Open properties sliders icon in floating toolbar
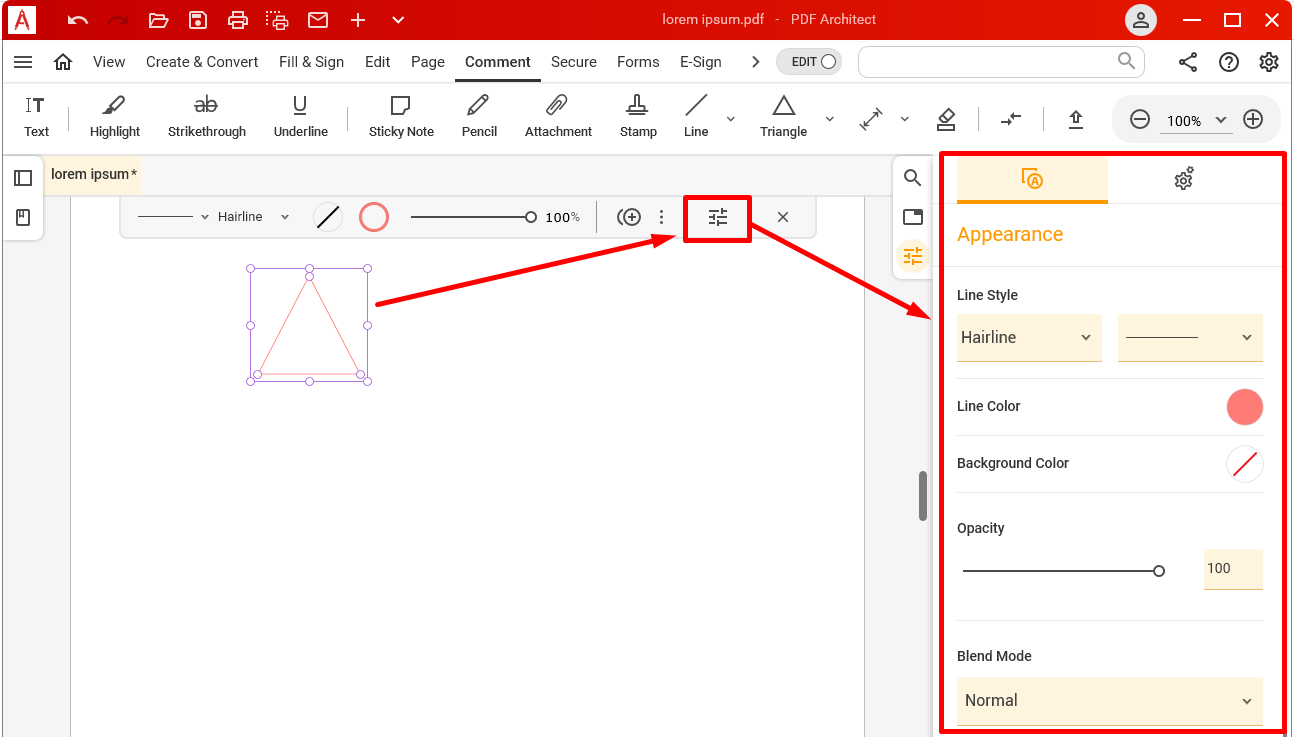Screen dimensions: 1294x737 coord(718,217)
